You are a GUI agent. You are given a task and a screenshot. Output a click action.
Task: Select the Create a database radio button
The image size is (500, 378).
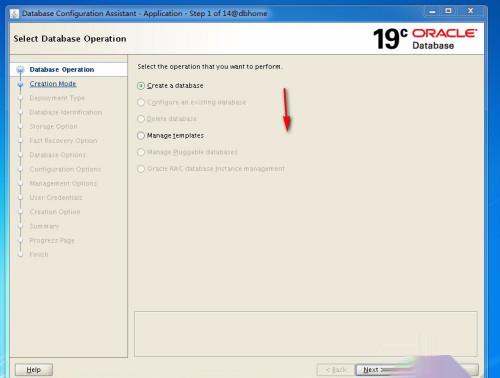(x=141, y=86)
